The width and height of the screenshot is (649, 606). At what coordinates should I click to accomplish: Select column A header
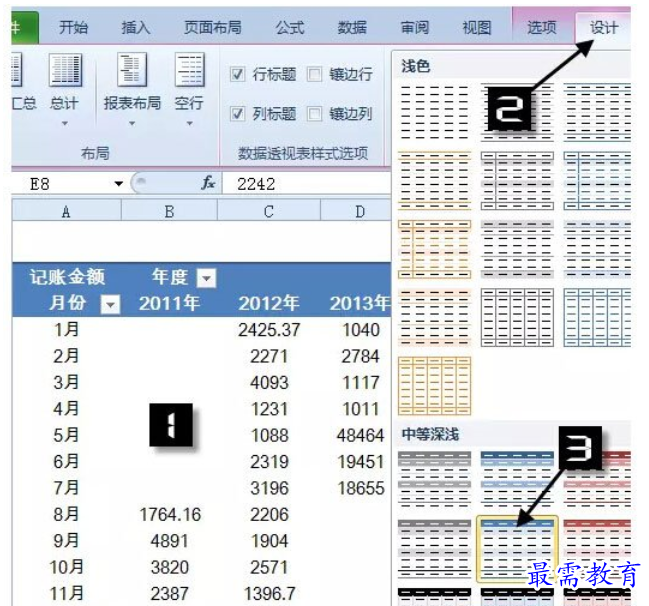click(66, 210)
